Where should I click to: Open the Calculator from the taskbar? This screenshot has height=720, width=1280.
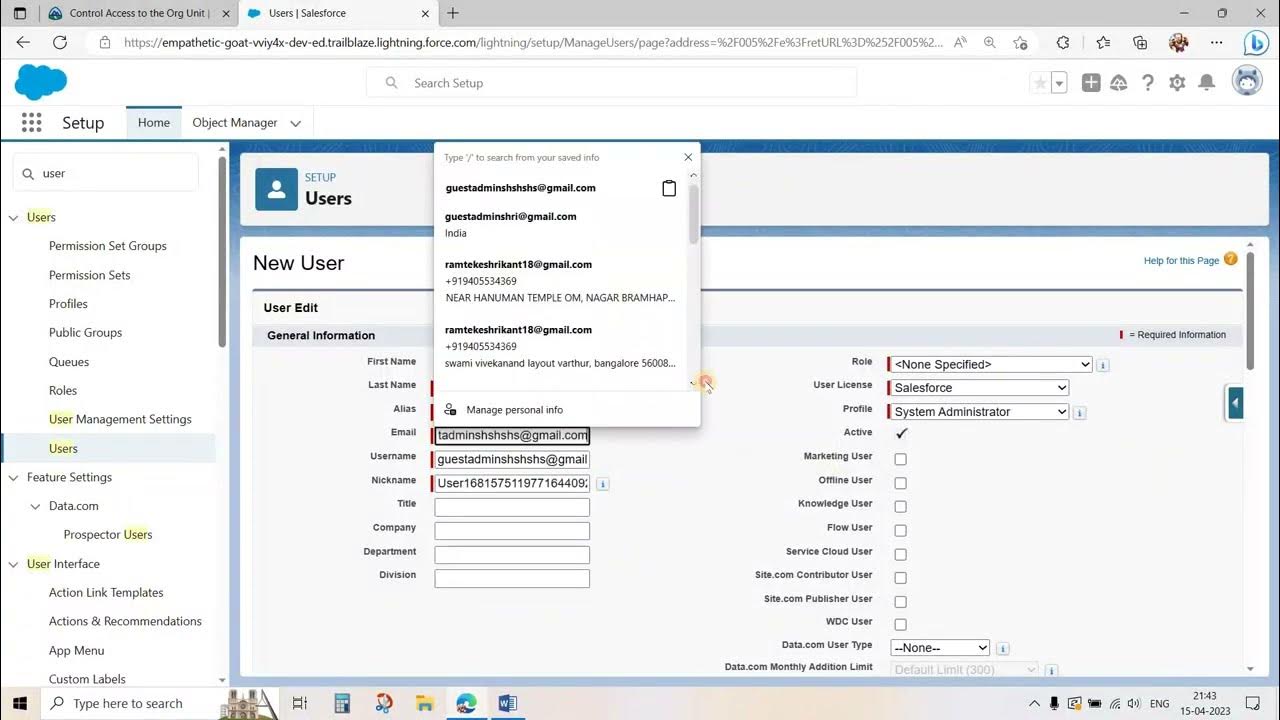point(343,703)
